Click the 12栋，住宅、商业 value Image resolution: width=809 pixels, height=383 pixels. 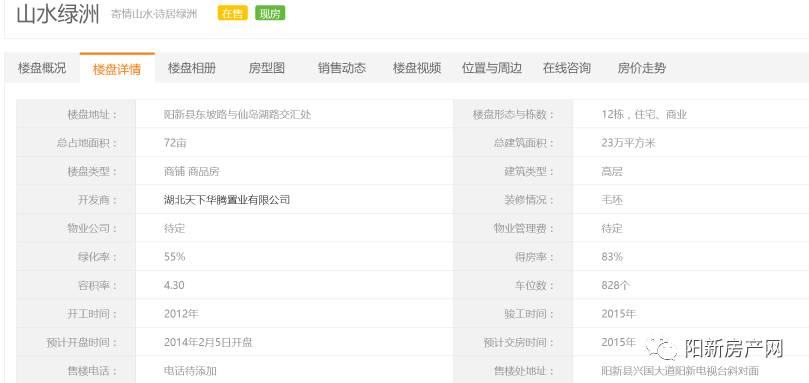pos(644,115)
